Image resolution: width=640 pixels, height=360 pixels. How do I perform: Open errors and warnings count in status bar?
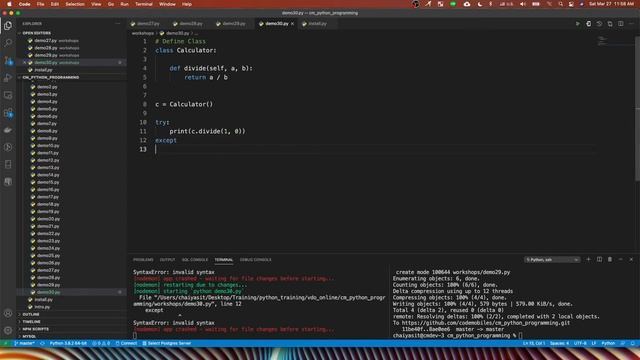[101, 343]
